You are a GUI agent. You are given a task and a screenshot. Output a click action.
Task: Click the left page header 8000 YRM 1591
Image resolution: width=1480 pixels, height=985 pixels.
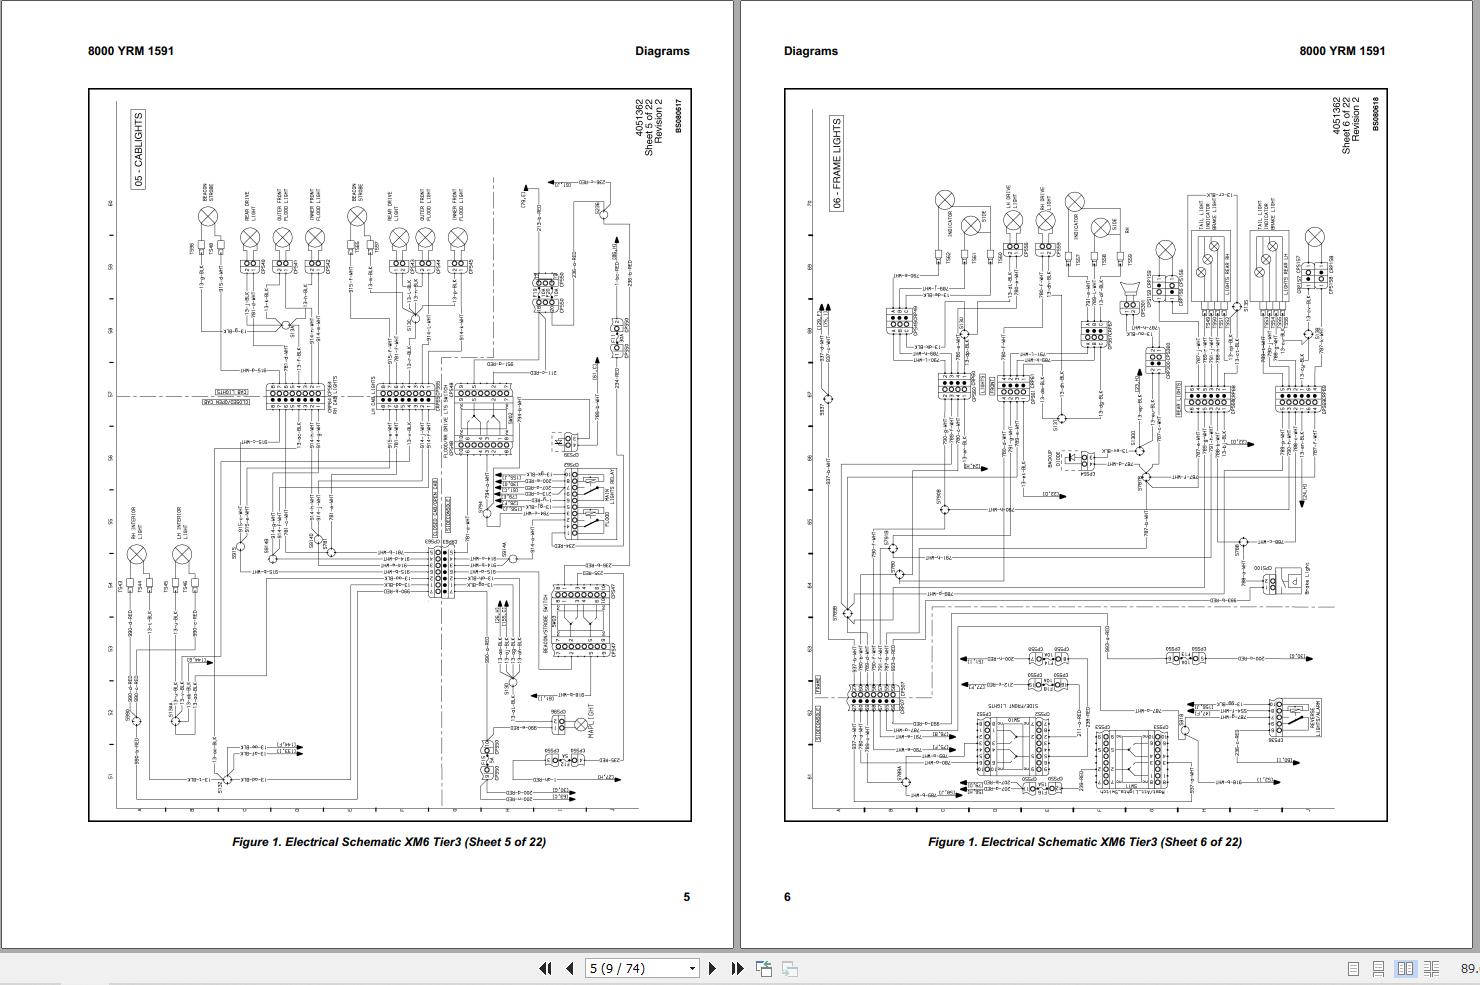(130, 51)
